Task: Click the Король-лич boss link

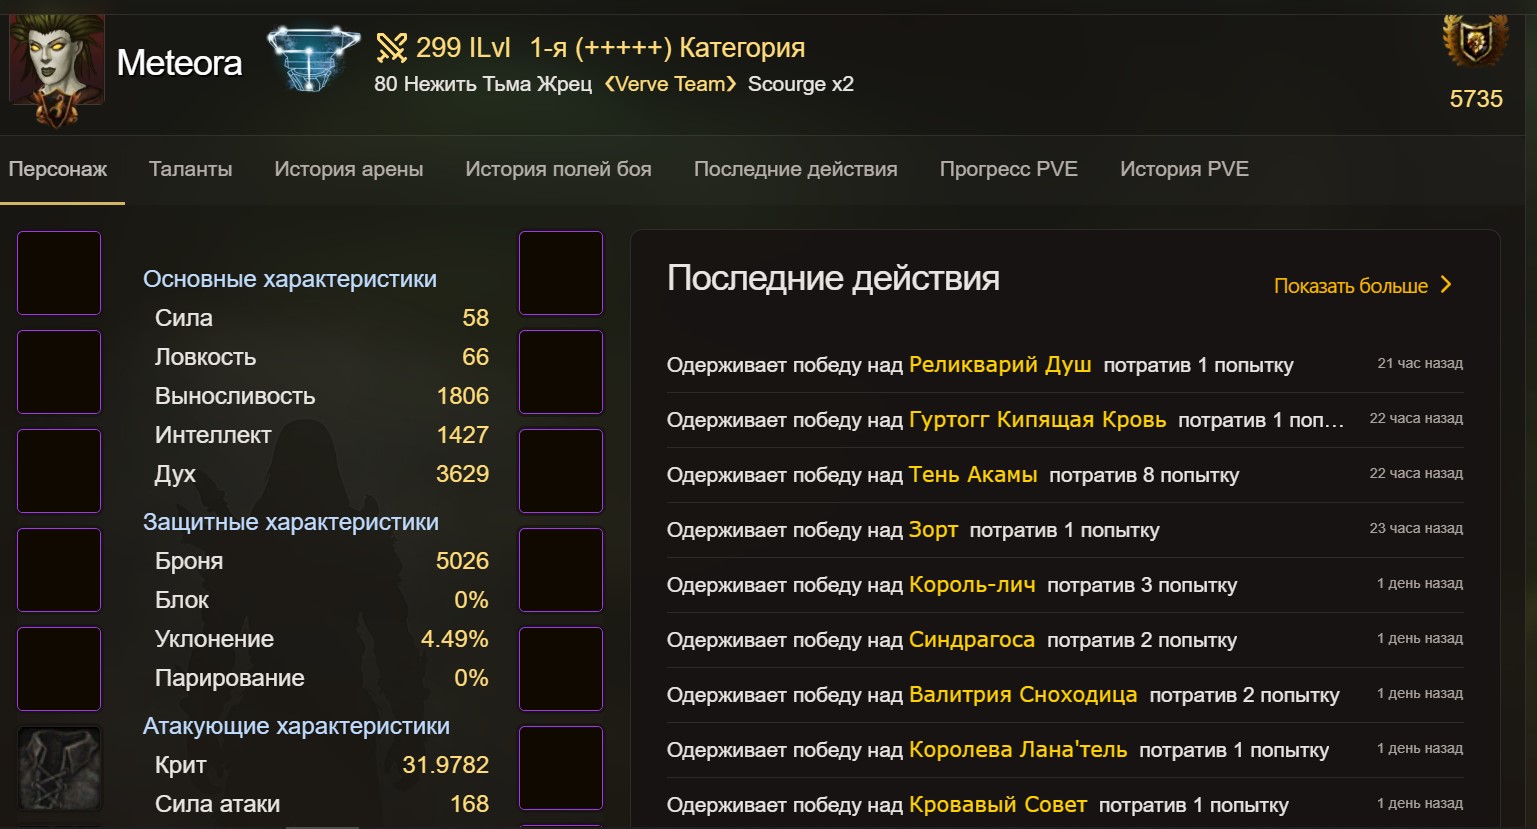Action: tap(972, 584)
